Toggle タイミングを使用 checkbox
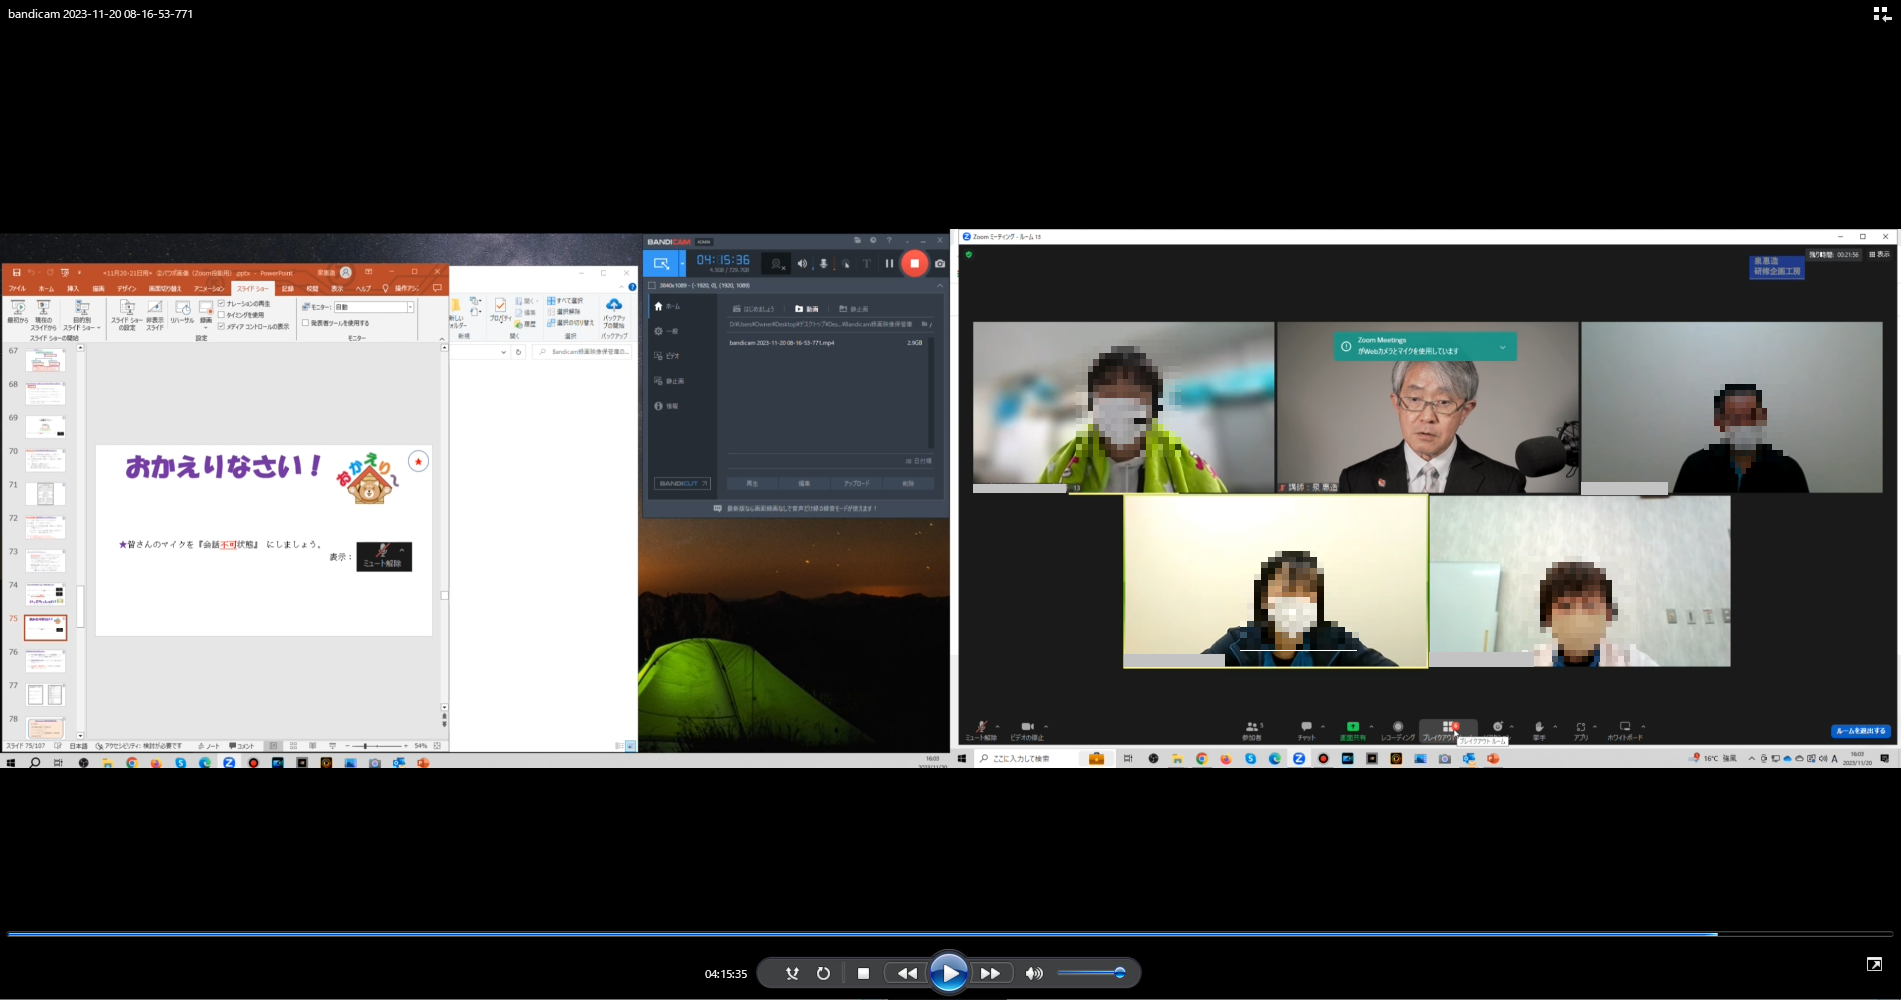Image resolution: width=1901 pixels, height=1003 pixels. pyautogui.click(x=221, y=315)
